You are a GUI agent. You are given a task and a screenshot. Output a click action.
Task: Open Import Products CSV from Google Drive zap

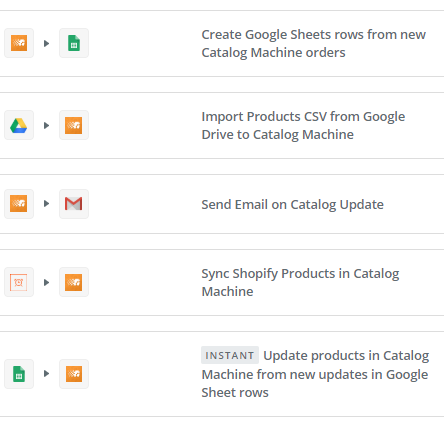coord(303,125)
